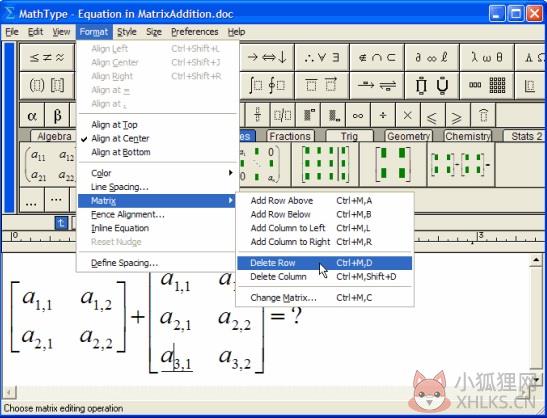Open the overbar and underbar templates palette
The height and width of the screenshot is (418, 547).
[x=322, y=85]
